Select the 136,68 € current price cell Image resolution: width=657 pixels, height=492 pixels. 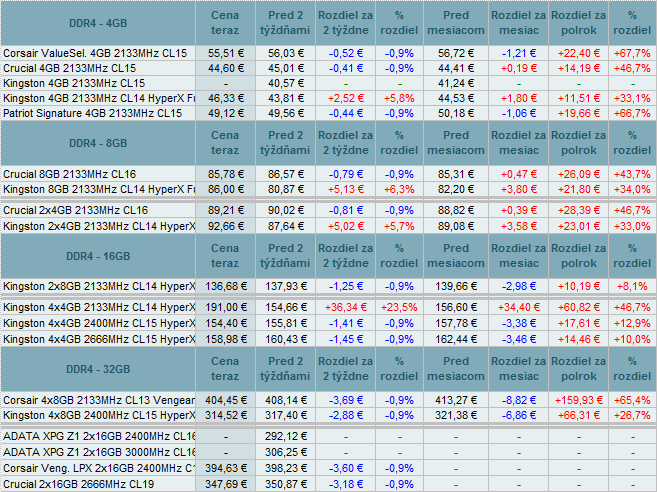tap(225, 287)
